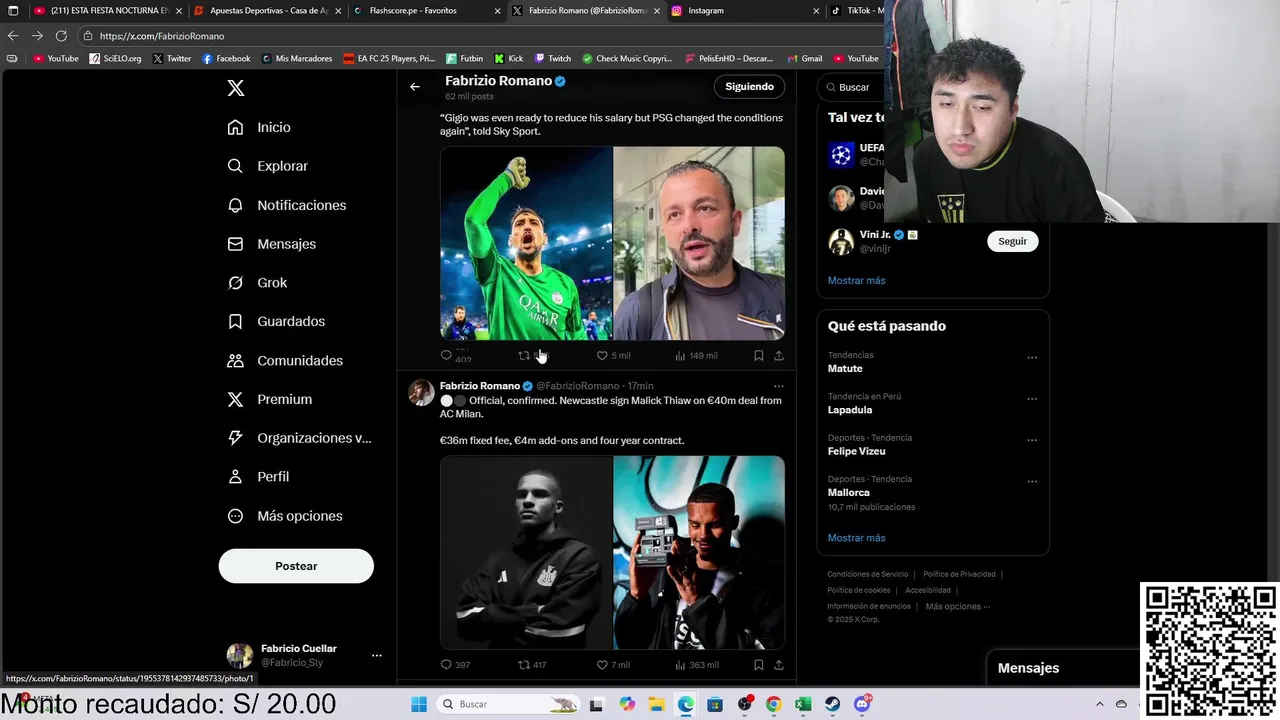1280x720 pixels.
Task: Open Comunidades in the sidebar
Action: pos(286,360)
